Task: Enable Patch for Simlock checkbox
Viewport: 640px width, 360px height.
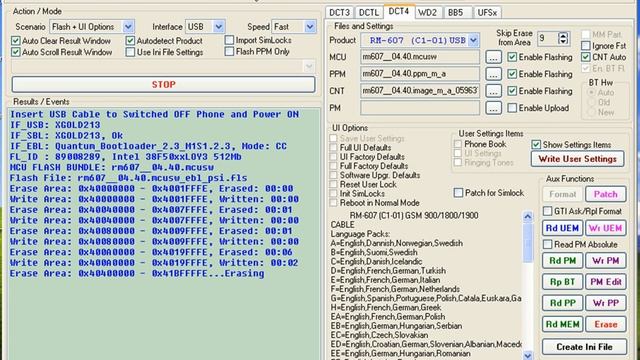Action: point(458,193)
